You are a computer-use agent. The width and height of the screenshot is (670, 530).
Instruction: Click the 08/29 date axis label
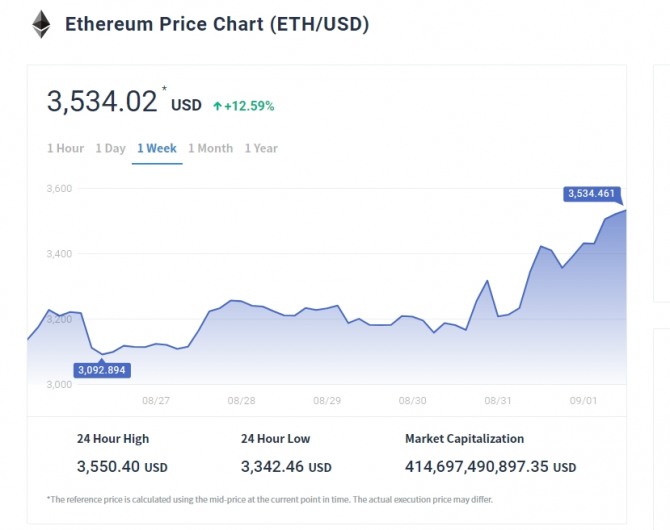pyautogui.click(x=327, y=400)
